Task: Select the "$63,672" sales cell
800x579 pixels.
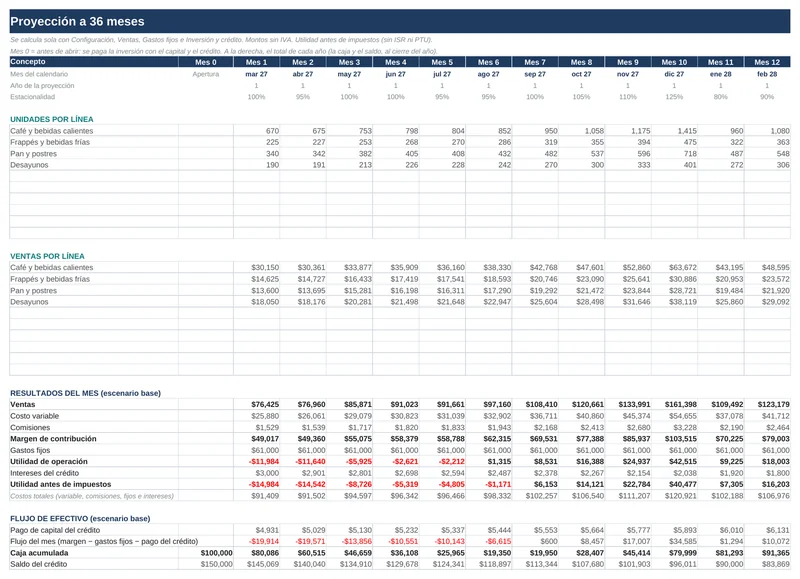Action: pos(674,267)
